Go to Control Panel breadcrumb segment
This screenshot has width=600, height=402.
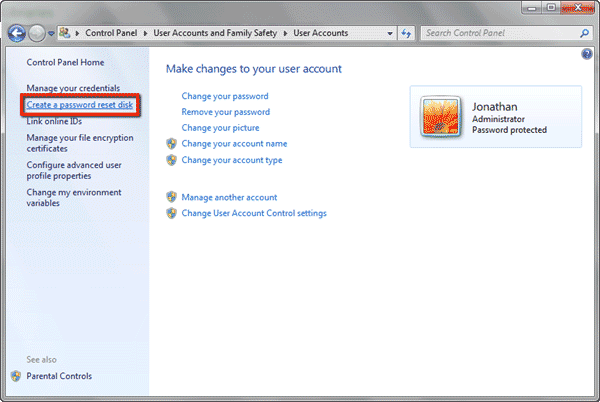[112, 33]
